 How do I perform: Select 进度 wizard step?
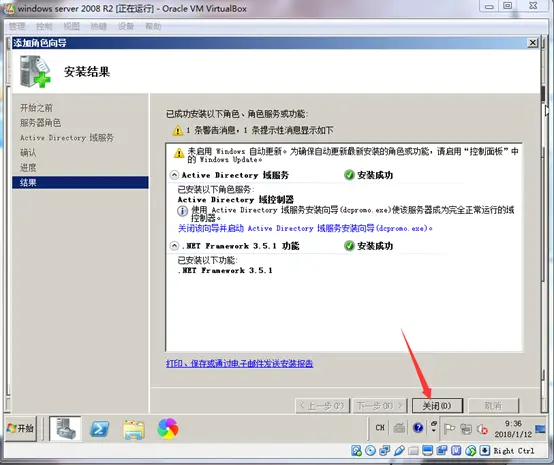[28, 167]
